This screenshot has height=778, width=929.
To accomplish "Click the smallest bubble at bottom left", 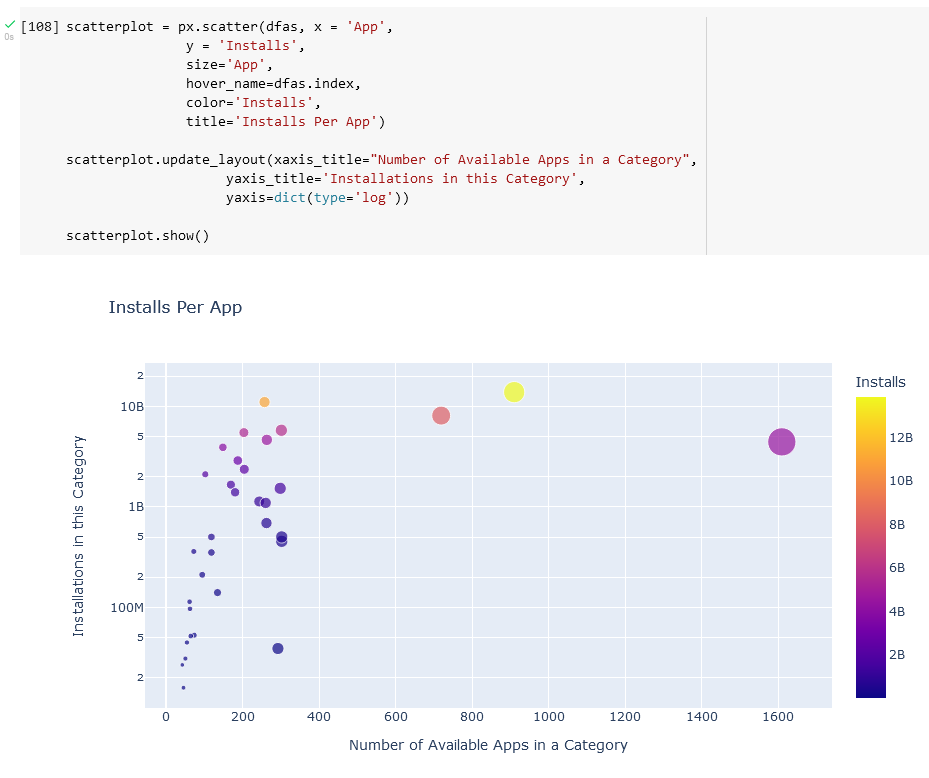I will click(183, 688).
